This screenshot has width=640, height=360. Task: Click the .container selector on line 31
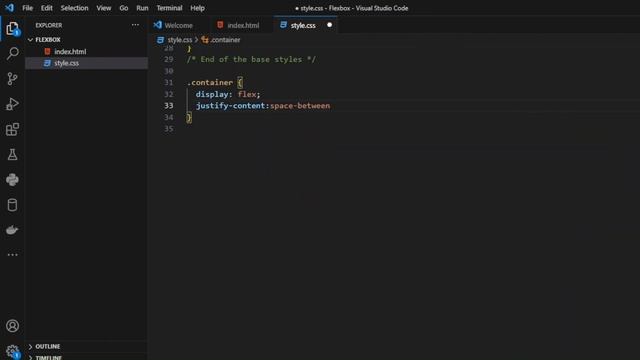[x=210, y=82]
